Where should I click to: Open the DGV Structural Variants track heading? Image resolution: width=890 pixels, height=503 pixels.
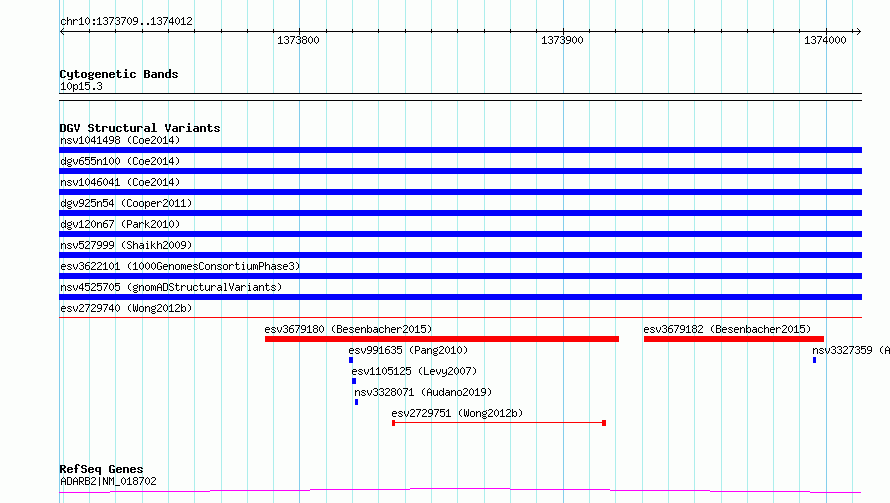click(x=140, y=128)
